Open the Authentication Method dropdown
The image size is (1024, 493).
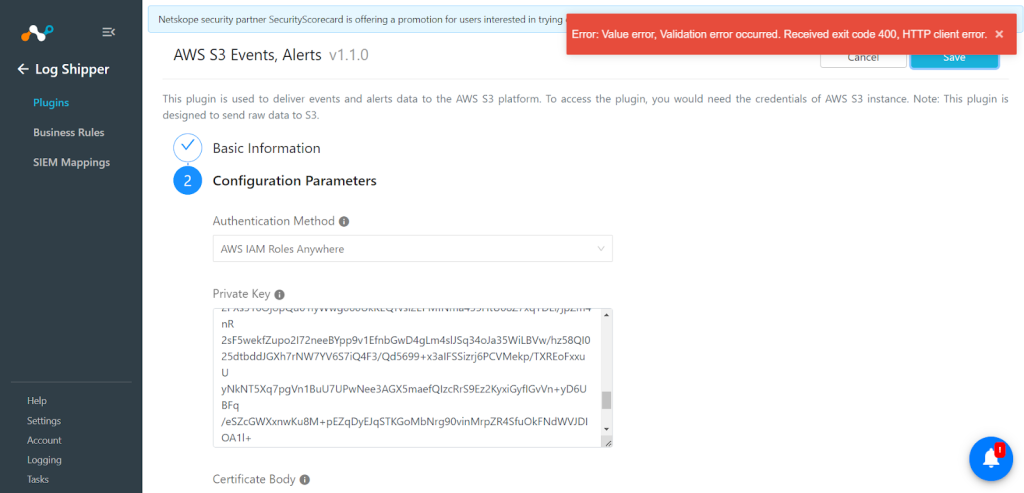413,249
